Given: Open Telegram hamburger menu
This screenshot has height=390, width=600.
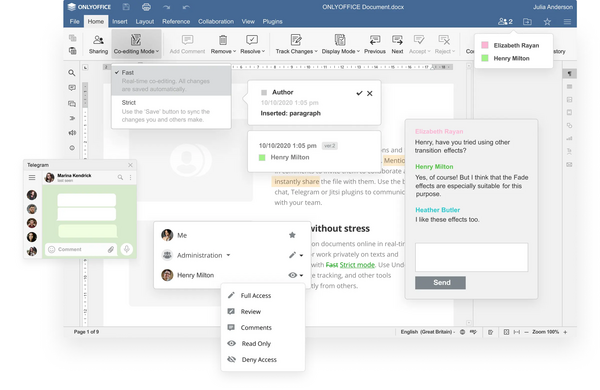Looking at the screenshot, I should pyautogui.click(x=32, y=178).
